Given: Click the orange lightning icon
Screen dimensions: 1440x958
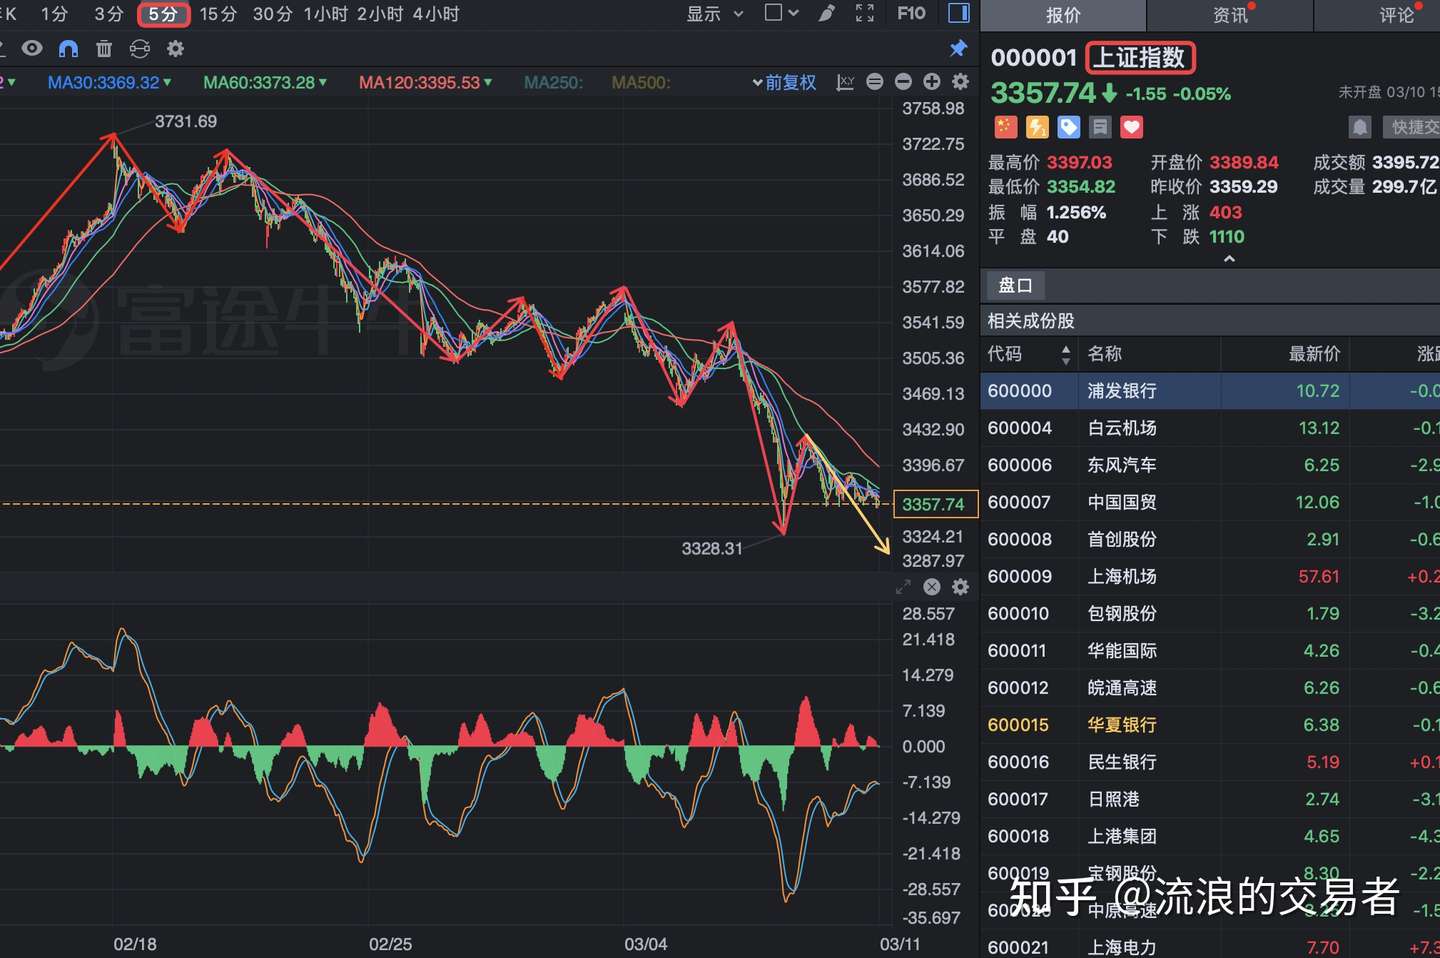Looking at the screenshot, I should [x=1037, y=127].
